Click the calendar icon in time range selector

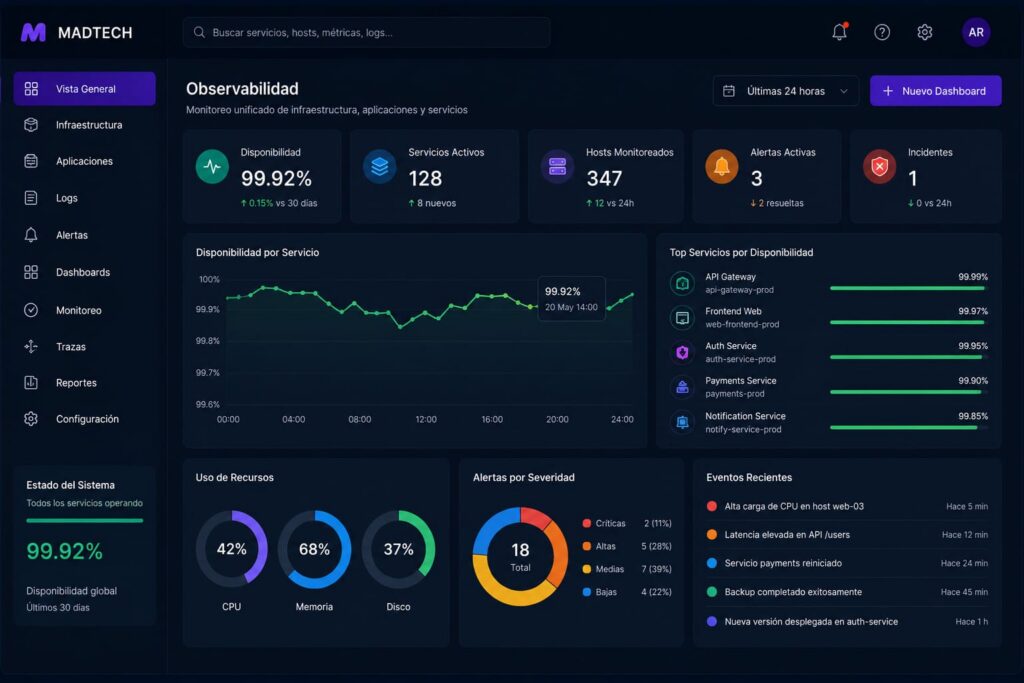[729, 91]
